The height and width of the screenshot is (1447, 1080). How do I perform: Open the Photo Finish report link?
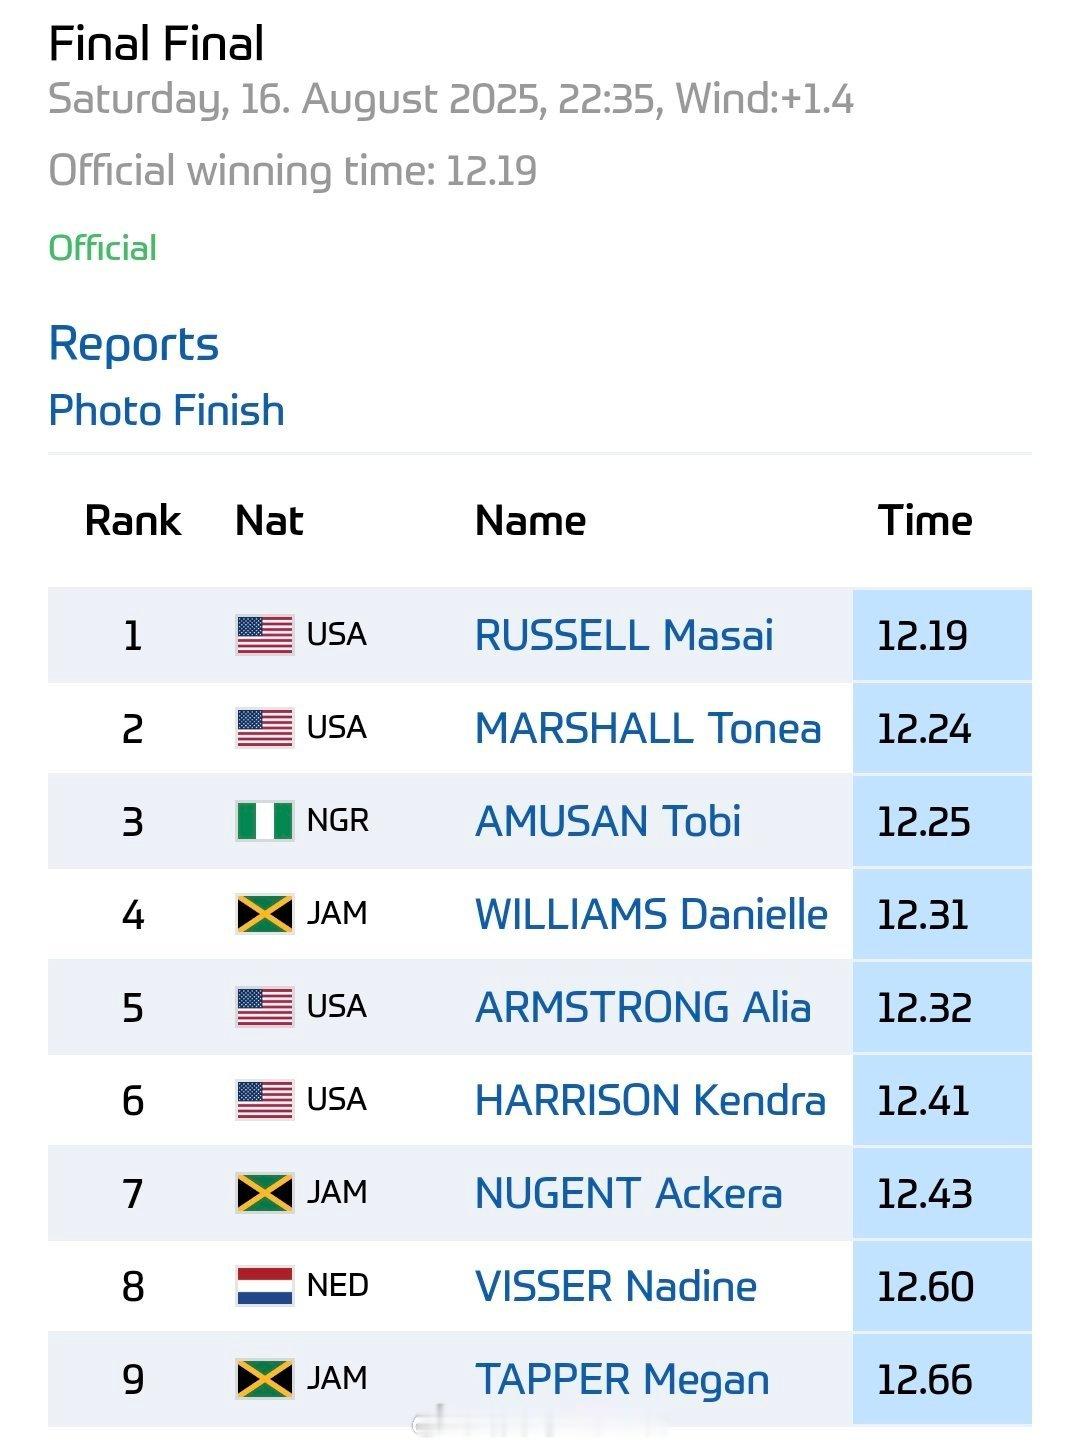[167, 410]
